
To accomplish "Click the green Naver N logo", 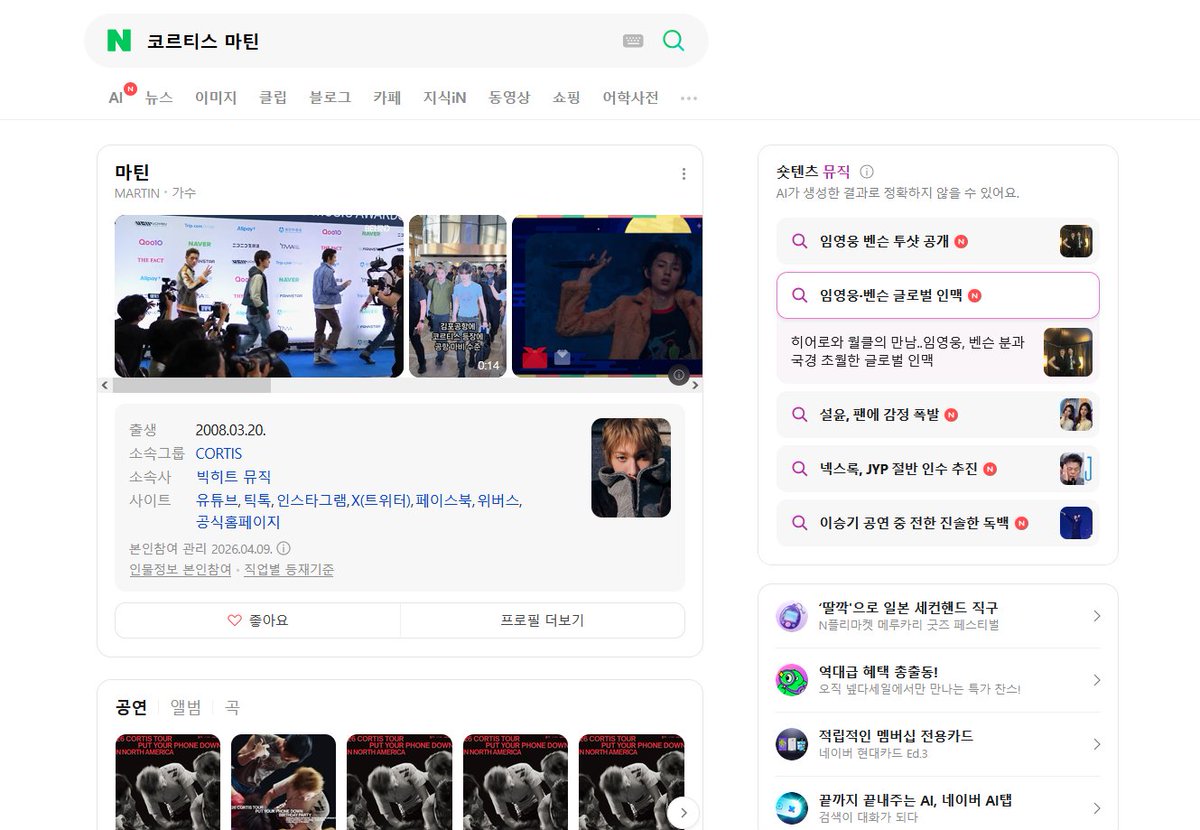I will point(119,41).
